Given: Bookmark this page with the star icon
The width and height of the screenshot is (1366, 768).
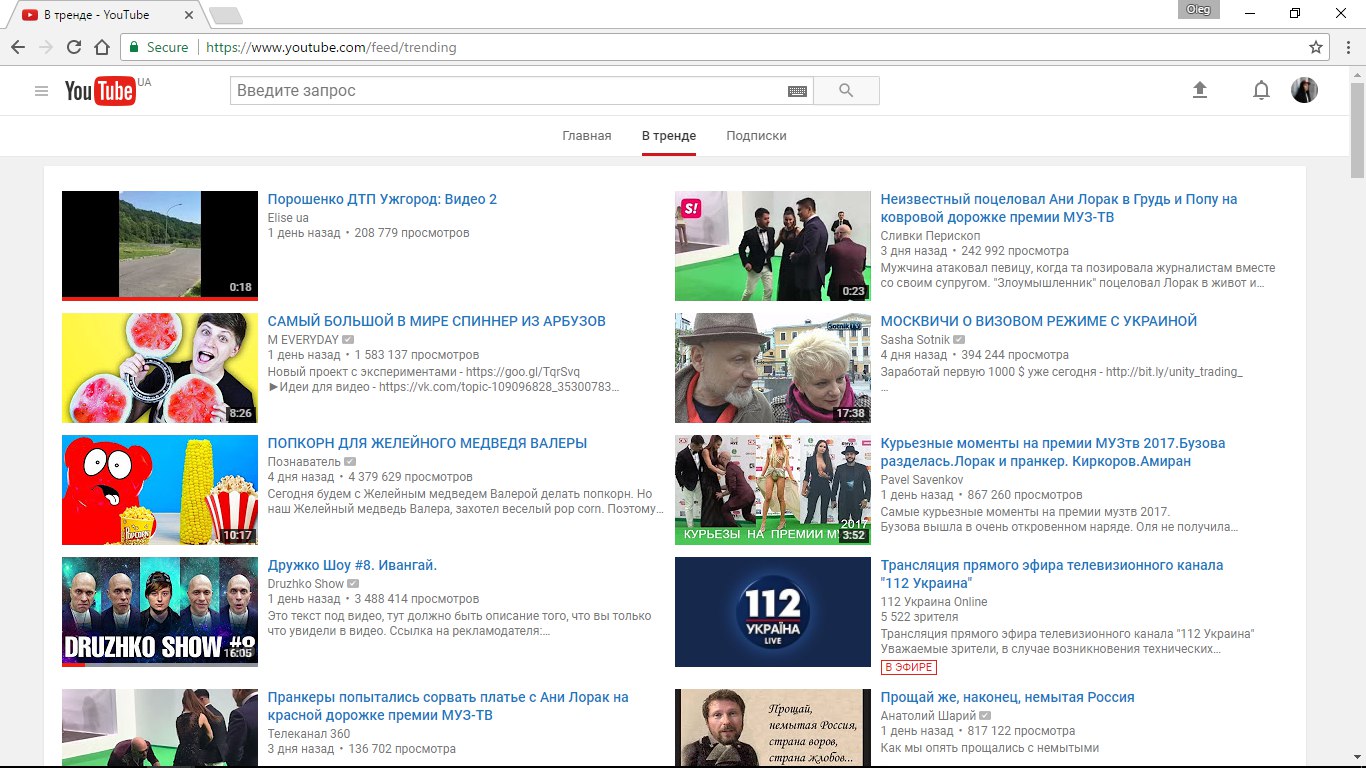Looking at the screenshot, I should pos(1316,47).
